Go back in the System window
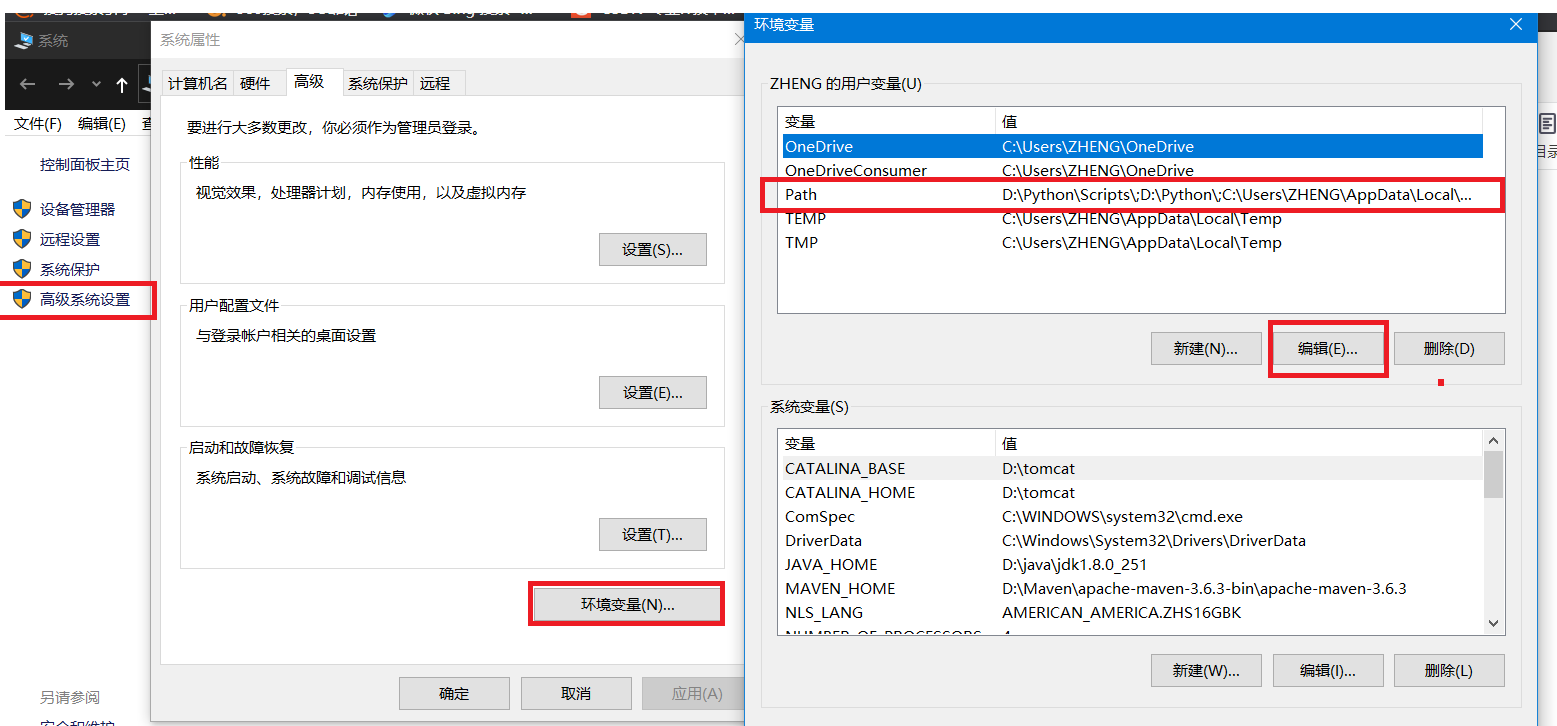1557x726 pixels. (27, 85)
